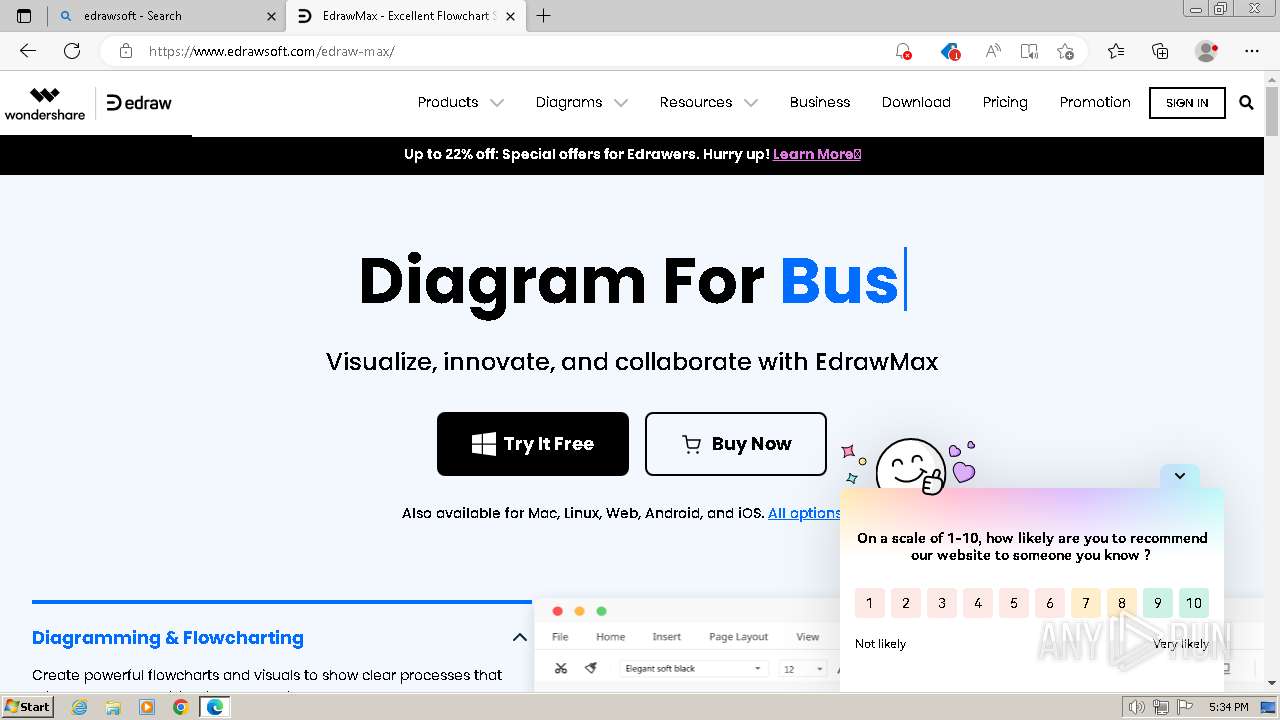Open the All options link
1280x720 pixels.
(804, 513)
